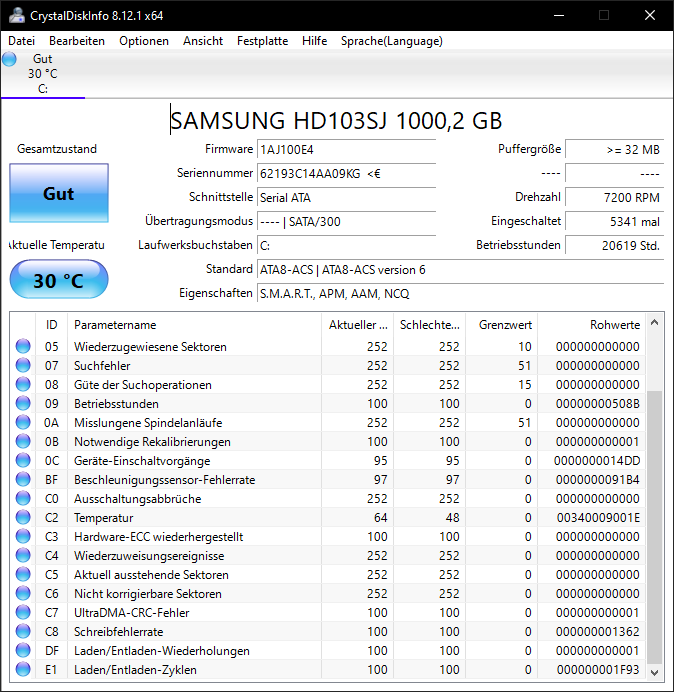Click the Schnittstelle field Serial ATA

(346, 197)
